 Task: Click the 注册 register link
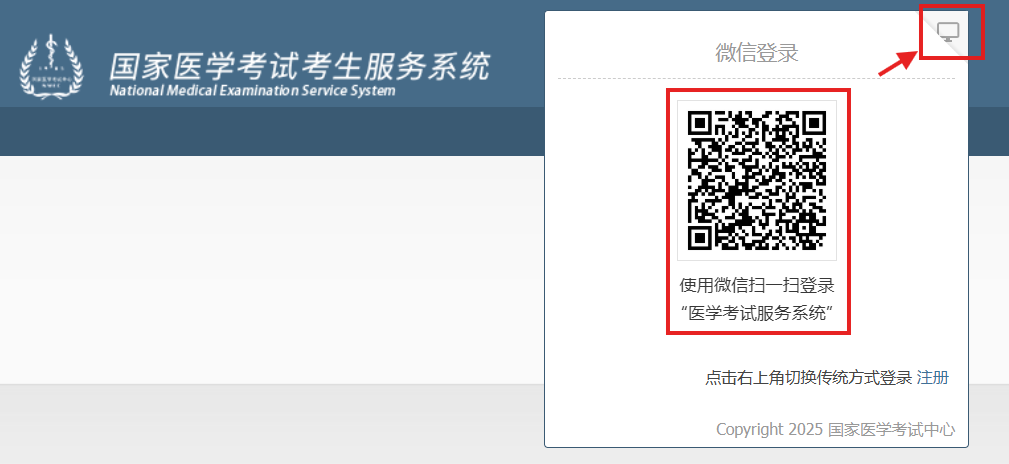932,378
